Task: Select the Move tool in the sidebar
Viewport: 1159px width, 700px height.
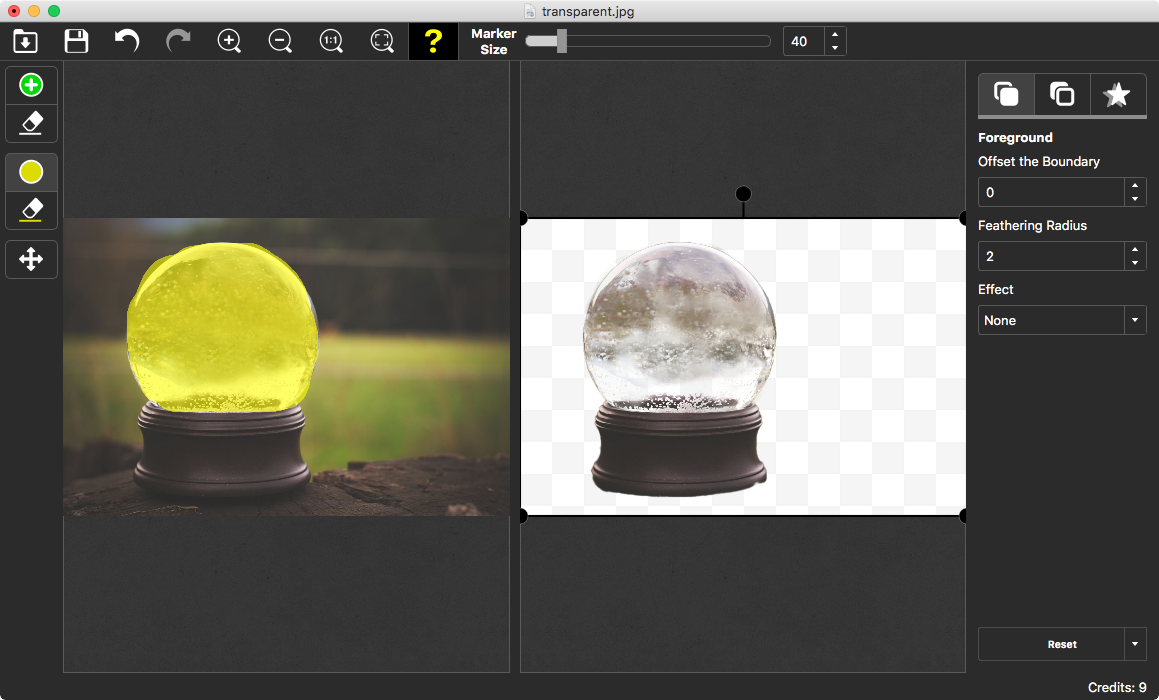Action: coord(31,259)
